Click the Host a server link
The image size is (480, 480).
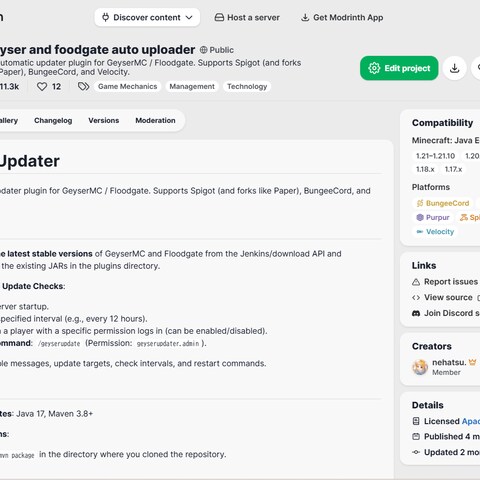point(247,17)
